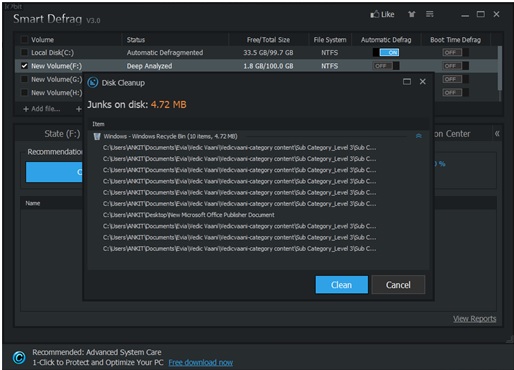Click the Boot Time Defrag column header
Viewport: 514px width, 370px height.
click(455, 40)
